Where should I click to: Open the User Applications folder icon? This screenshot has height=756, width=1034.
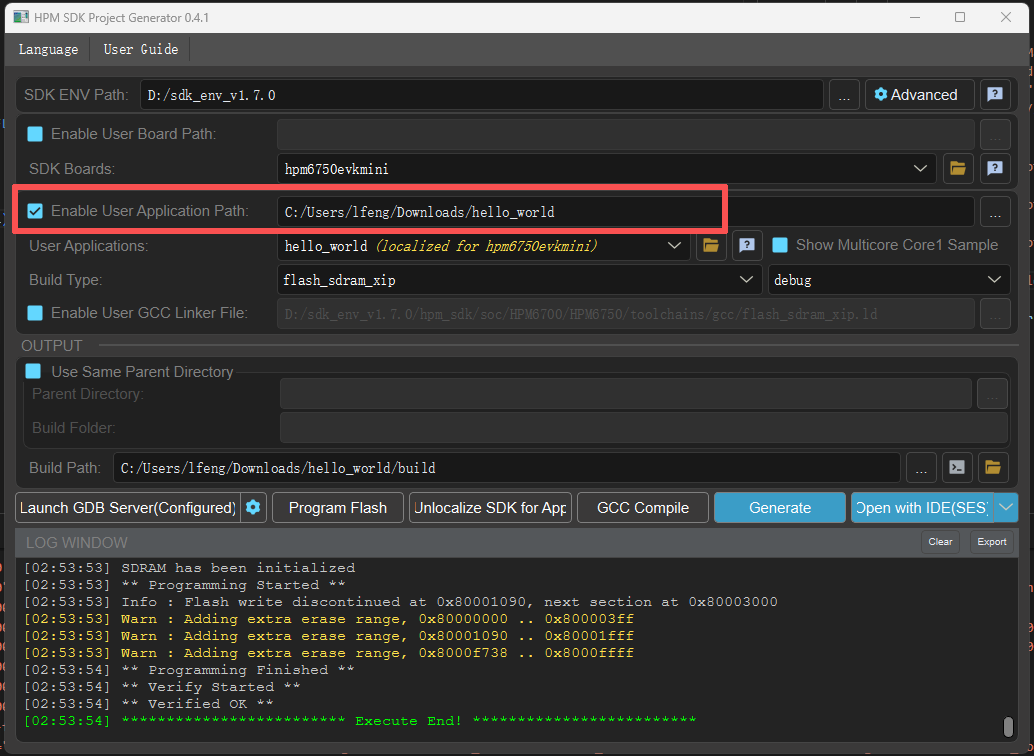(710, 245)
